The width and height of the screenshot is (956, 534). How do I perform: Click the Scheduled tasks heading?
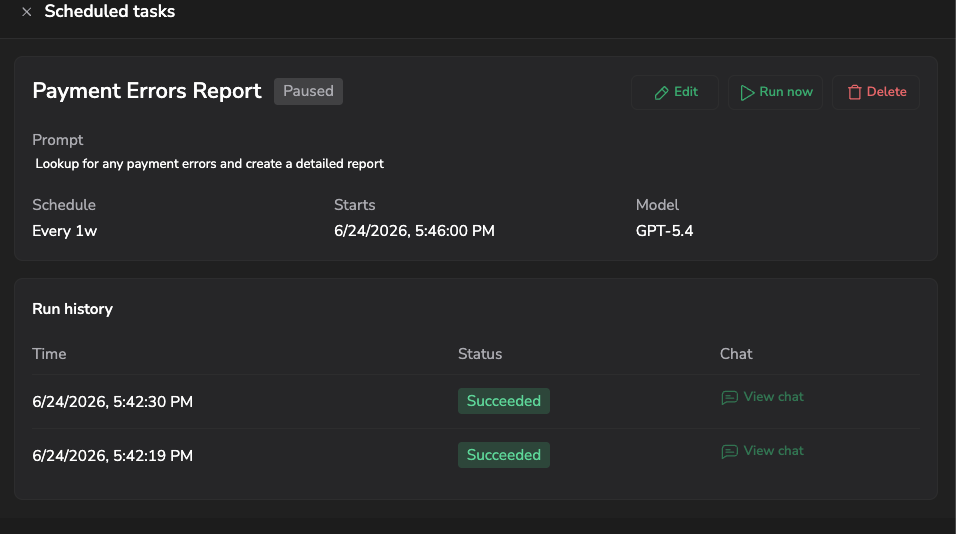110,11
